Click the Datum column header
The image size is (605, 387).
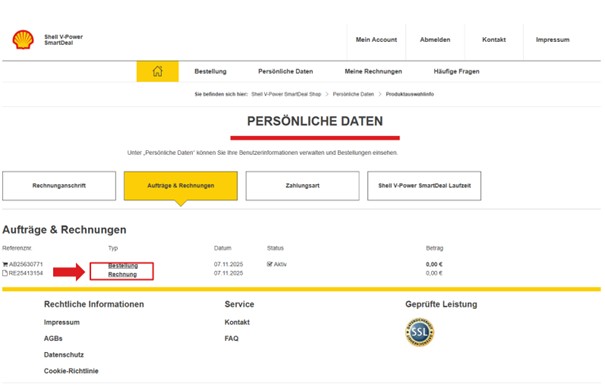tap(223, 248)
